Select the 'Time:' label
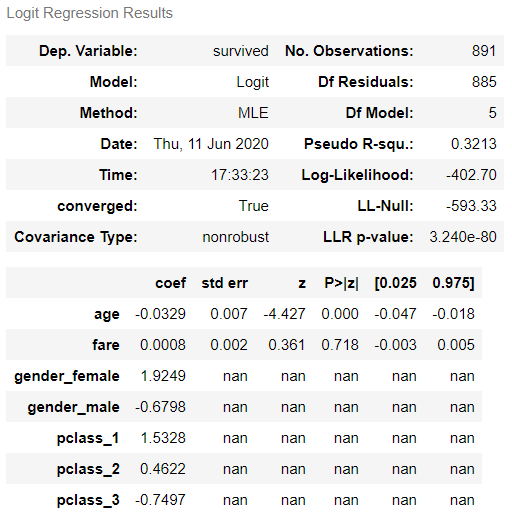 tap(118, 175)
